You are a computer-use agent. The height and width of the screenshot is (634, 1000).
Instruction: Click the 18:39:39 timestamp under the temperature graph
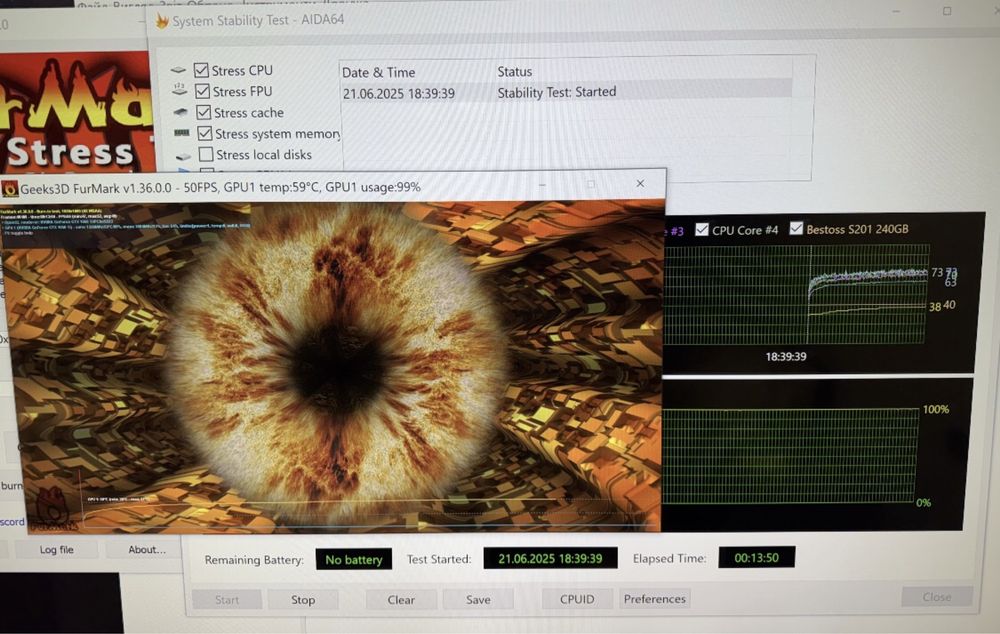[x=786, y=356]
